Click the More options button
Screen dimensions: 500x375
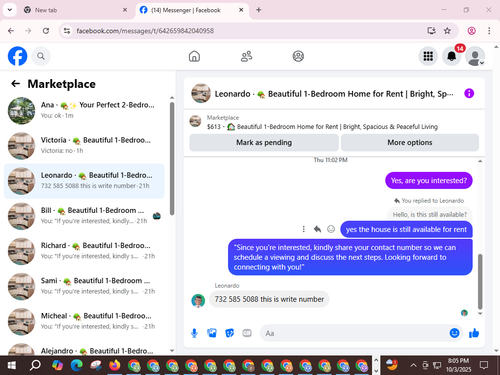[x=410, y=143]
